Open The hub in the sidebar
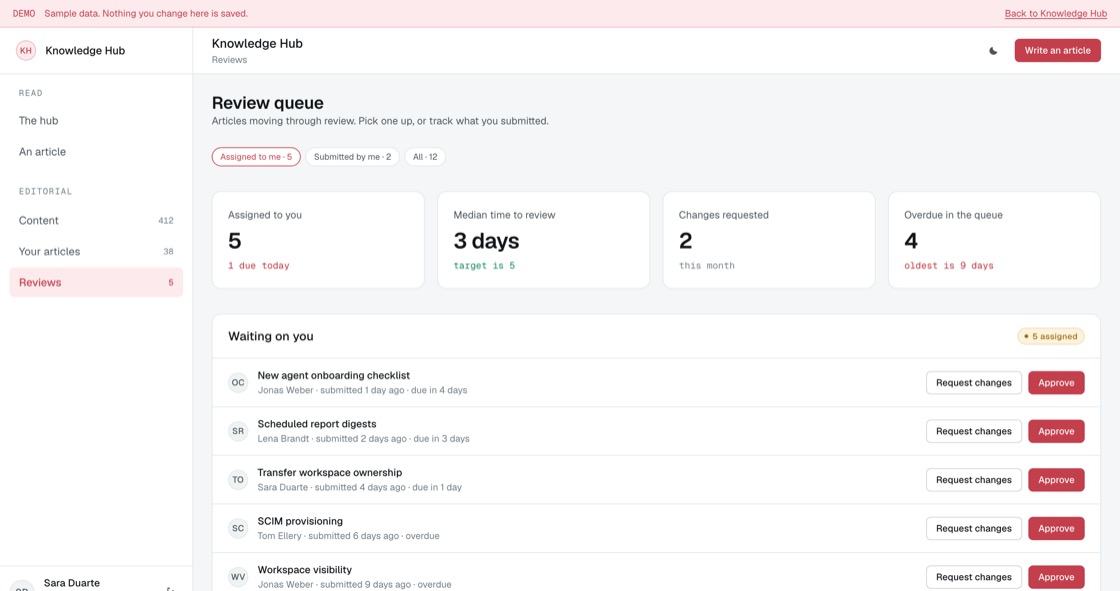The height and width of the screenshot is (591, 1120). pos(96,121)
